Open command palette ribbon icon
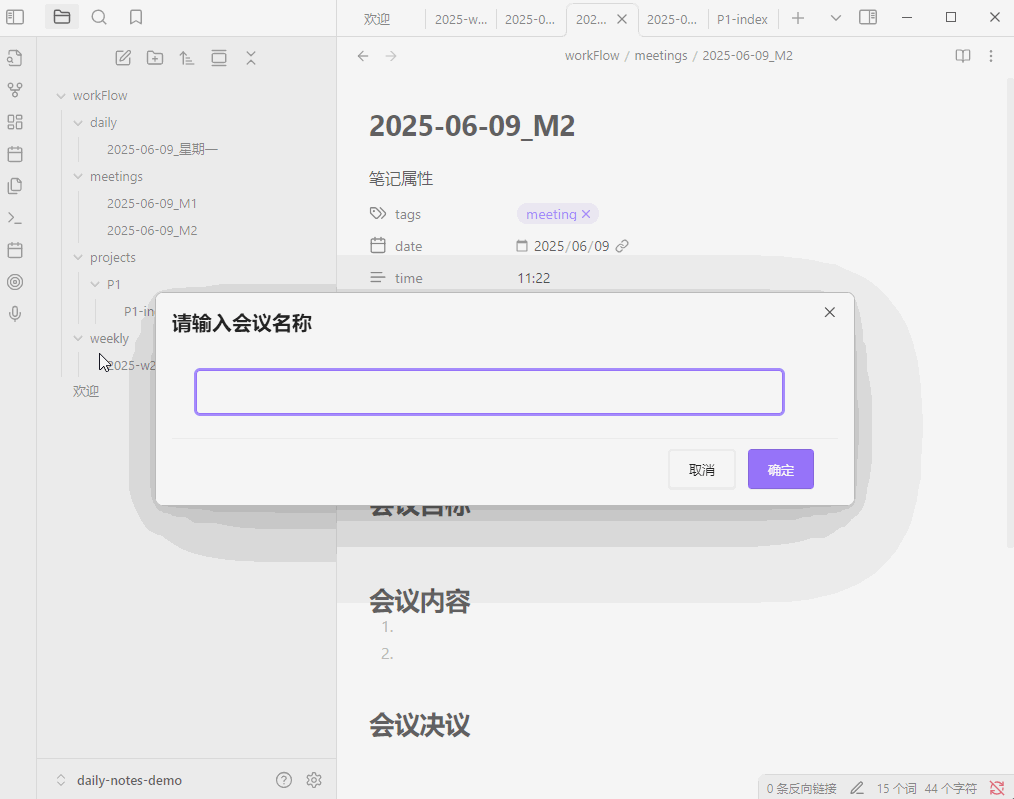Image resolution: width=1014 pixels, height=799 pixels. 15,218
